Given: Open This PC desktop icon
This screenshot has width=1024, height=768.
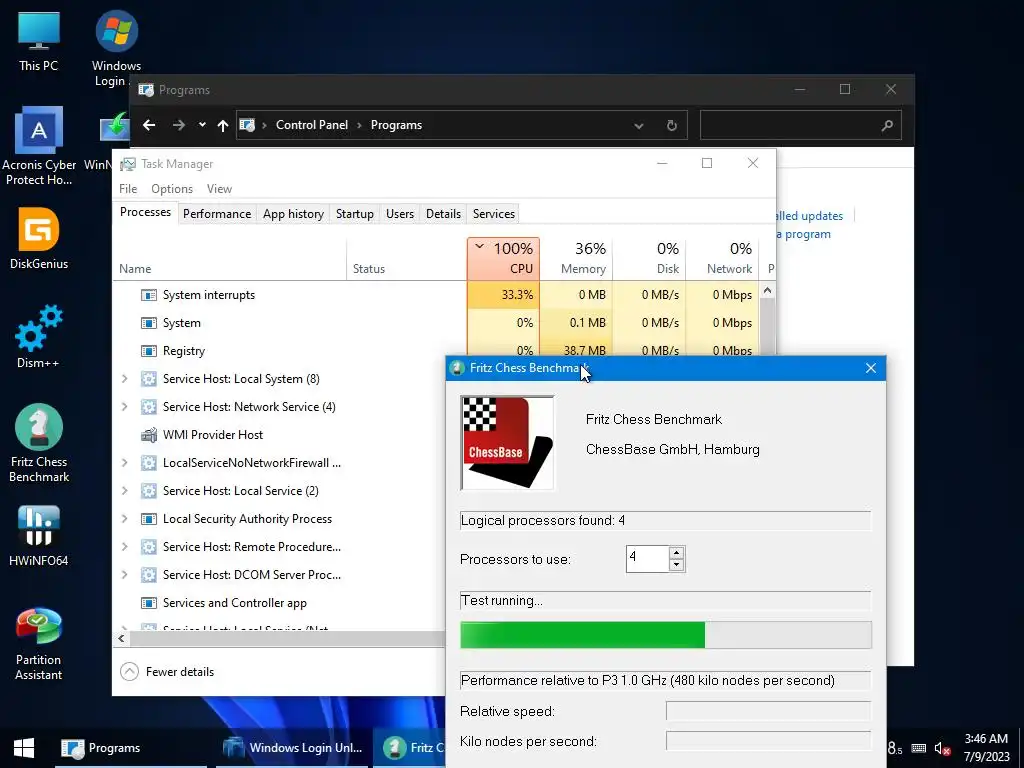Looking at the screenshot, I should point(39,40).
